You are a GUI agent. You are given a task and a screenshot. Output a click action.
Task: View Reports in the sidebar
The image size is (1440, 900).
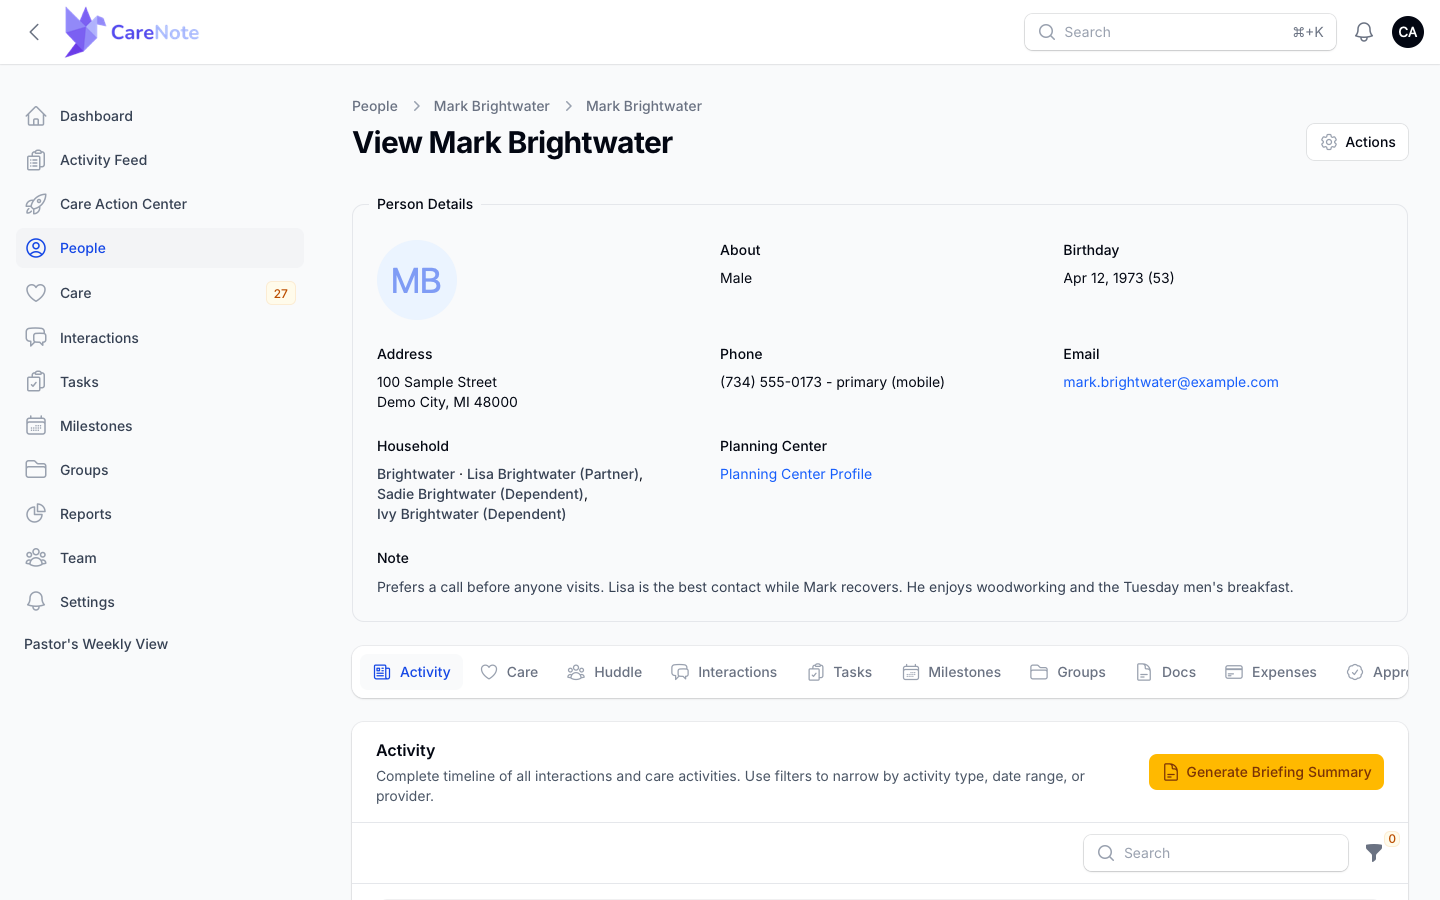[160, 514]
